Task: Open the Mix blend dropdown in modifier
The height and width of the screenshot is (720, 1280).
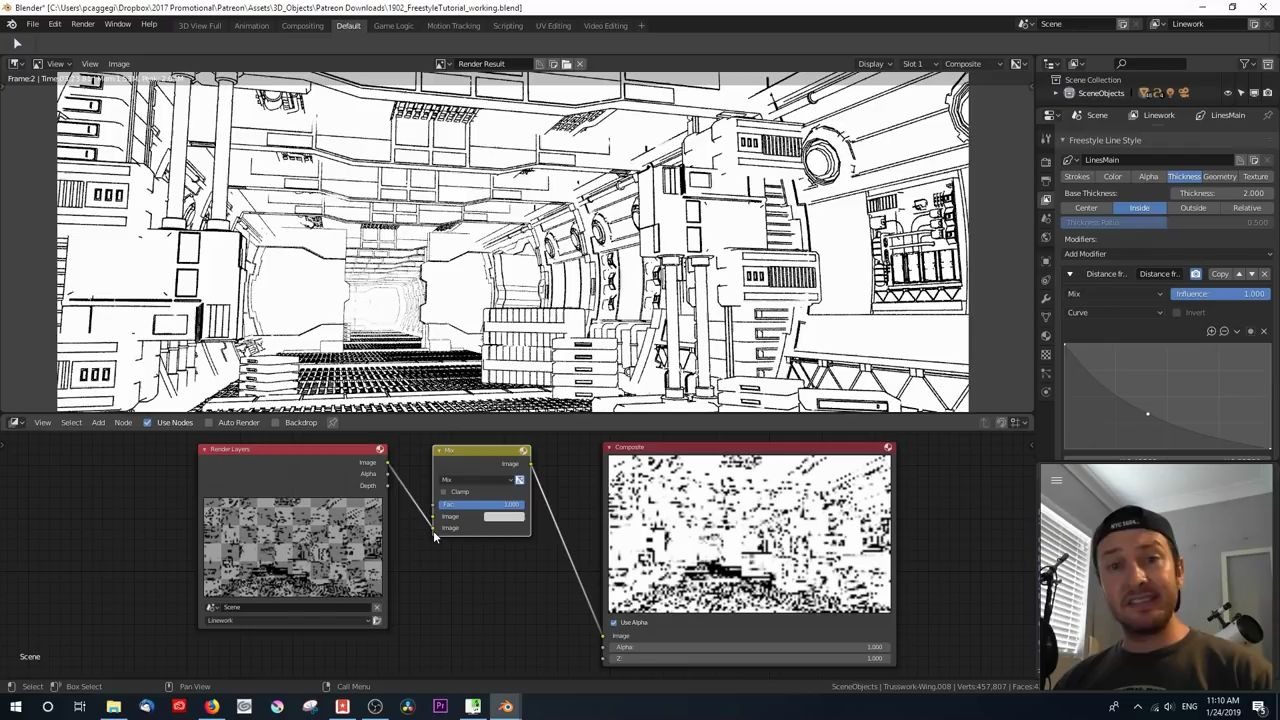Action: click(x=1115, y=294)
